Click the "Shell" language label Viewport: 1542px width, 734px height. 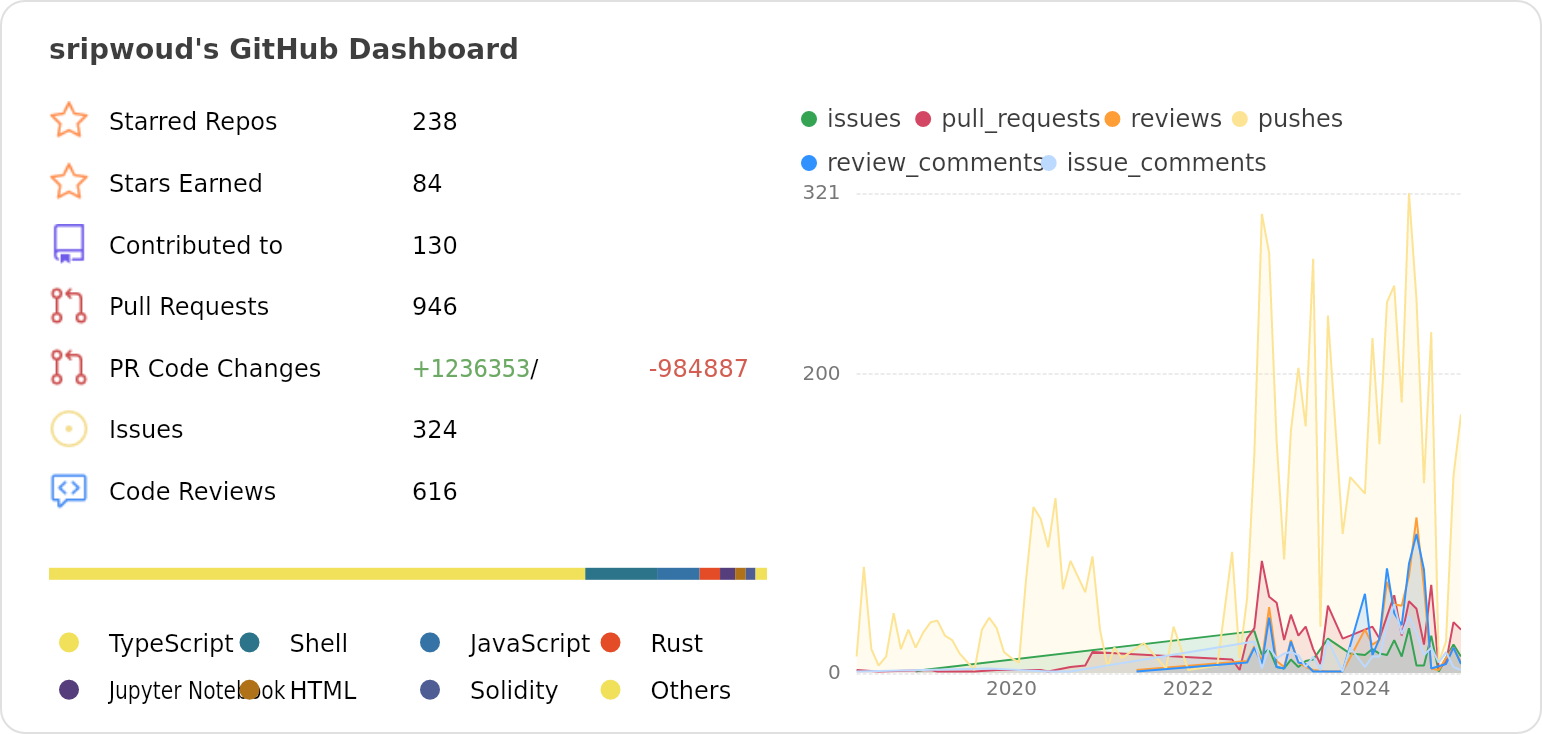click(319, 644)
